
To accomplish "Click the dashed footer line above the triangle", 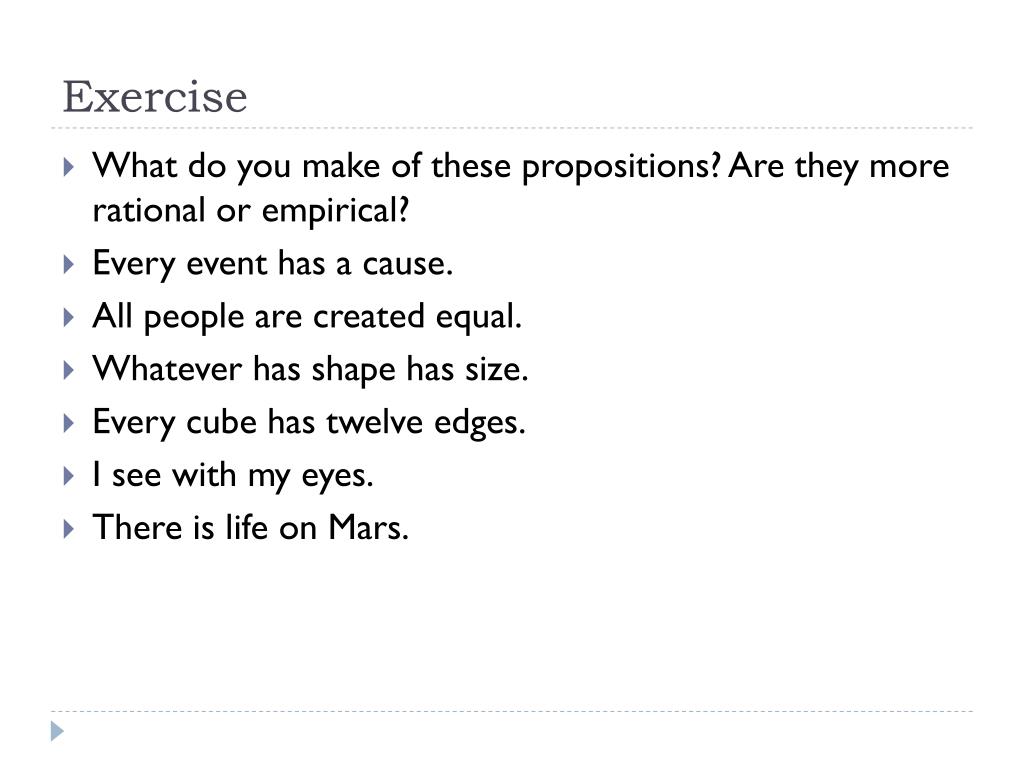I will click(x=512, y=711).
